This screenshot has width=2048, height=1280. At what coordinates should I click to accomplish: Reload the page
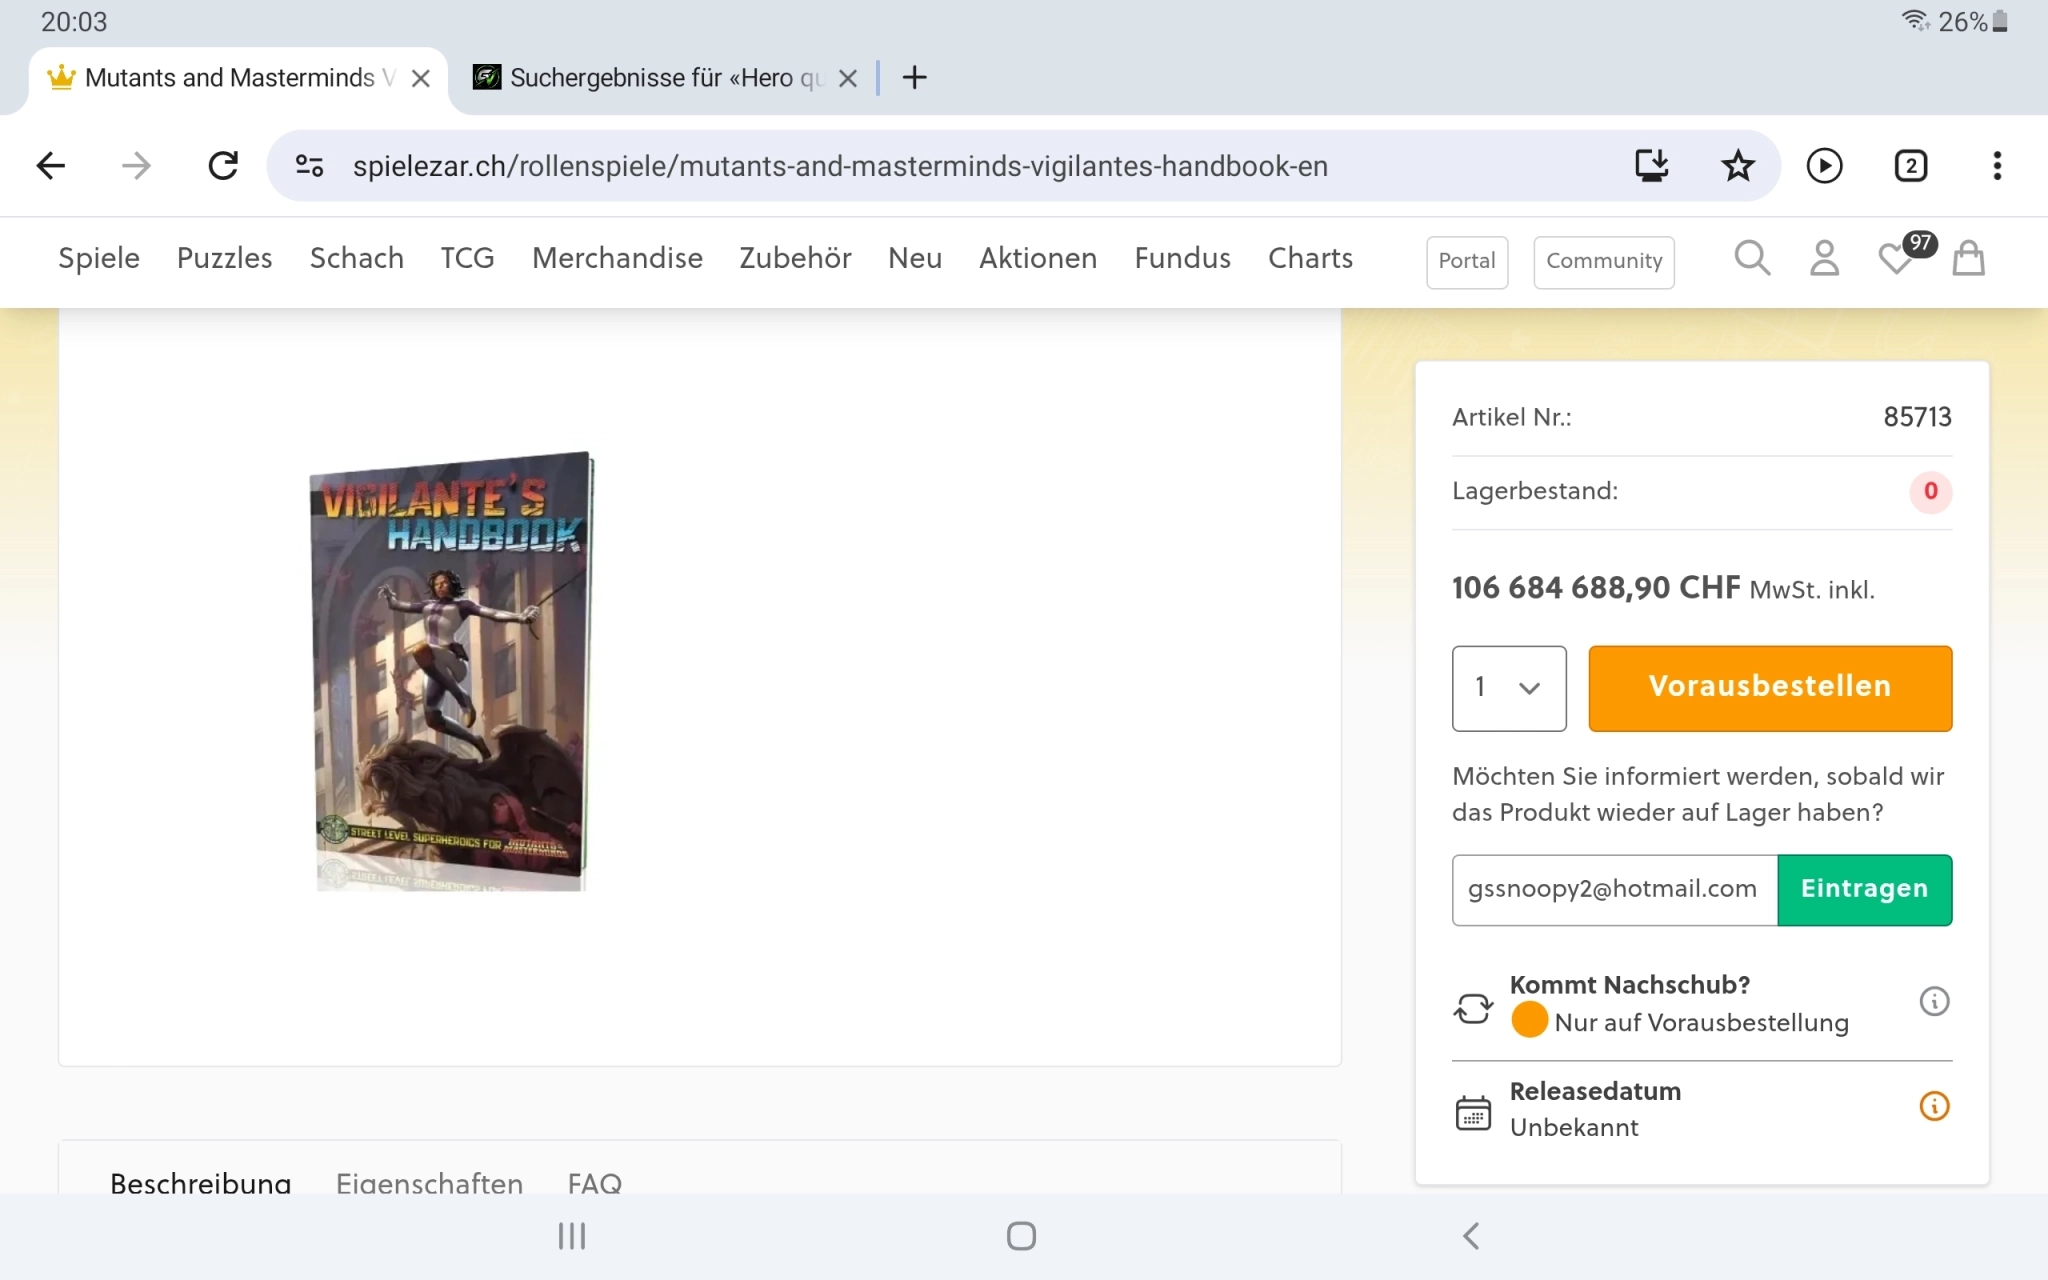coord(222,166)
